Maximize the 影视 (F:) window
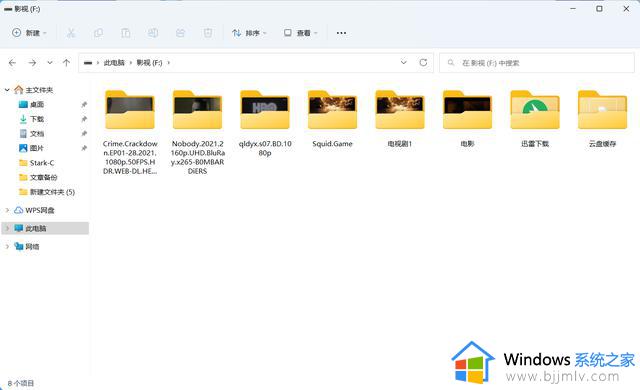The image size is (640, 390). pos(599,9)
